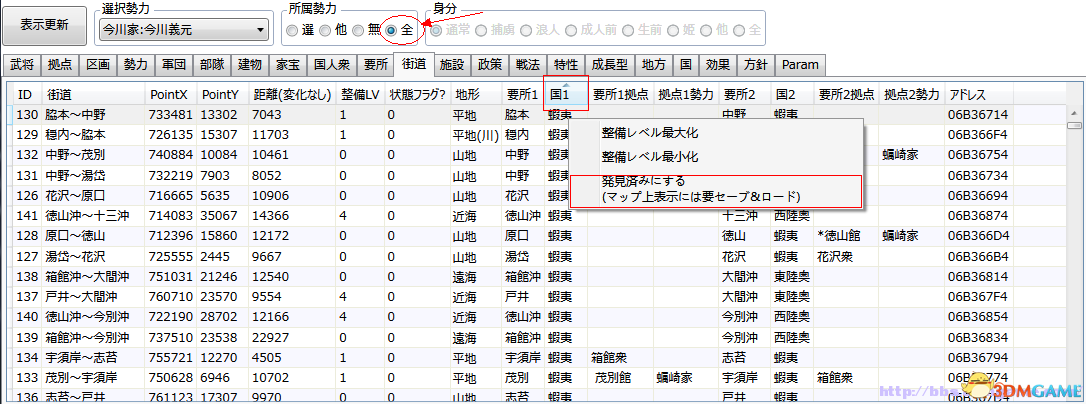Choose 整備レベル最大化 from context menu
The width and height of the screenshot is (1086, 404).
(x=649, y=132)
